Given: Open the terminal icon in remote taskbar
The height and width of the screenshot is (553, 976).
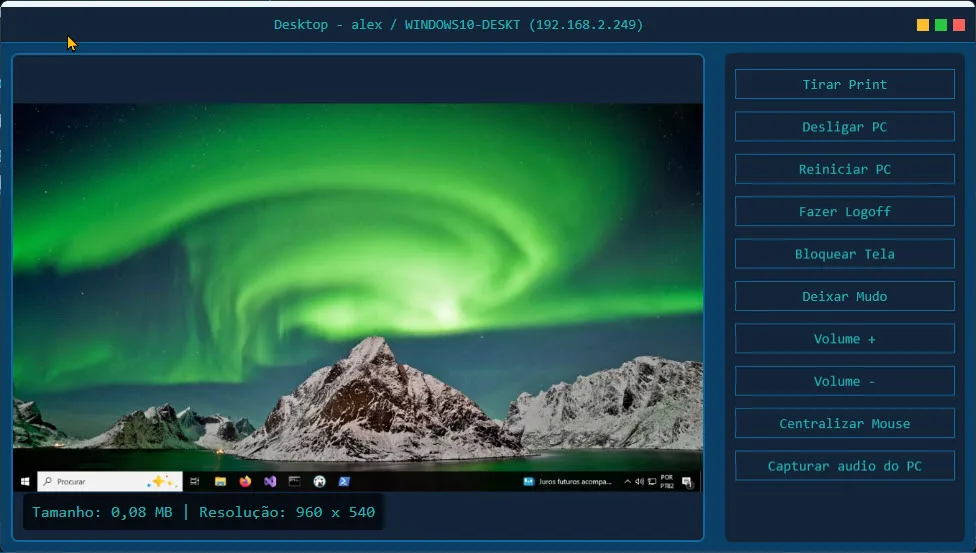Looking at the screenshot, I should pyautogui.click(x=294, y=481).
